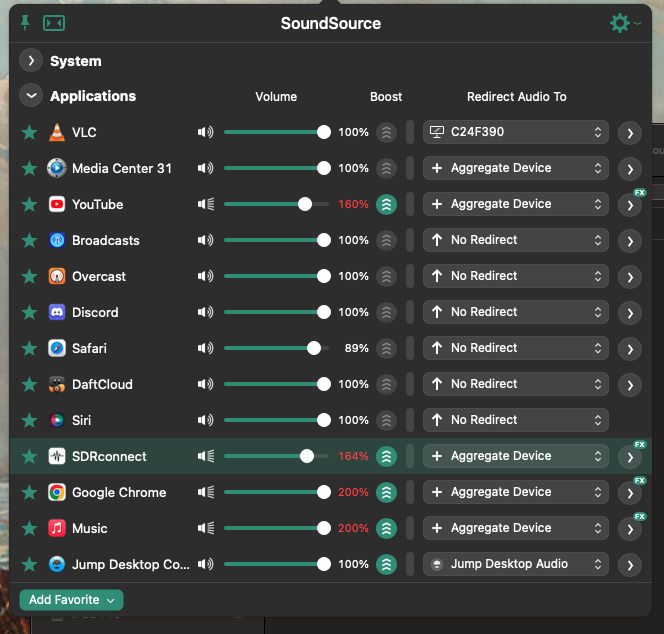Image resolution: width=664 pixels, height=634 pixels.
Task: Open Overcast details arrow
Action: point(630,277)
